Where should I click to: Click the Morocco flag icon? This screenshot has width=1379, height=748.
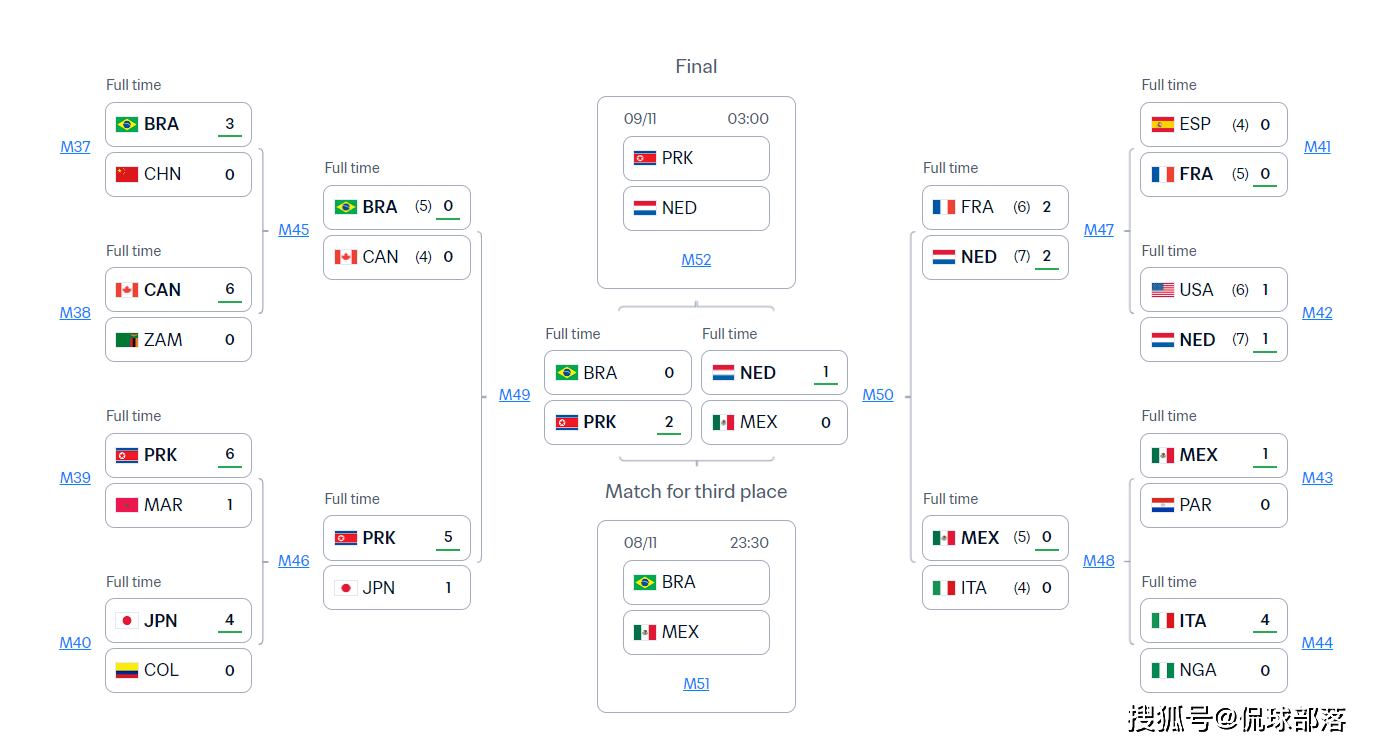pos(127,505)
